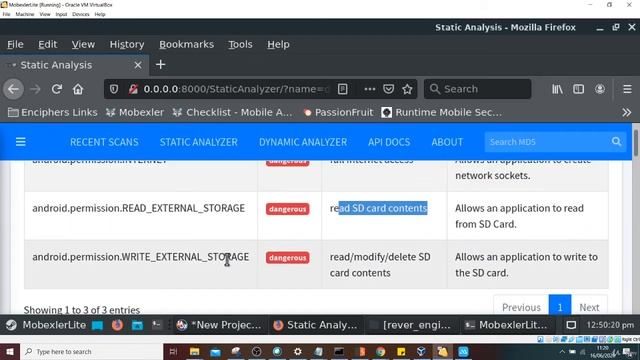Open the Bookmarks menu
Image resolution: width=640 pixels, height=360 pixels.
pyautogui.click(x=186, y=44)
